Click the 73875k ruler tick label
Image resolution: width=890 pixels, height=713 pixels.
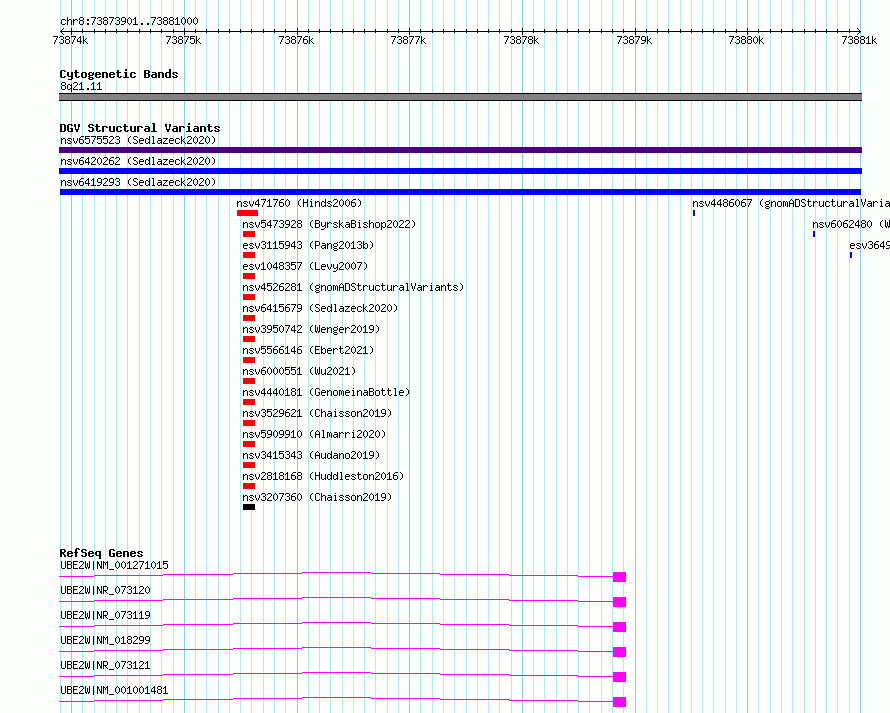[x=183, y=40]
